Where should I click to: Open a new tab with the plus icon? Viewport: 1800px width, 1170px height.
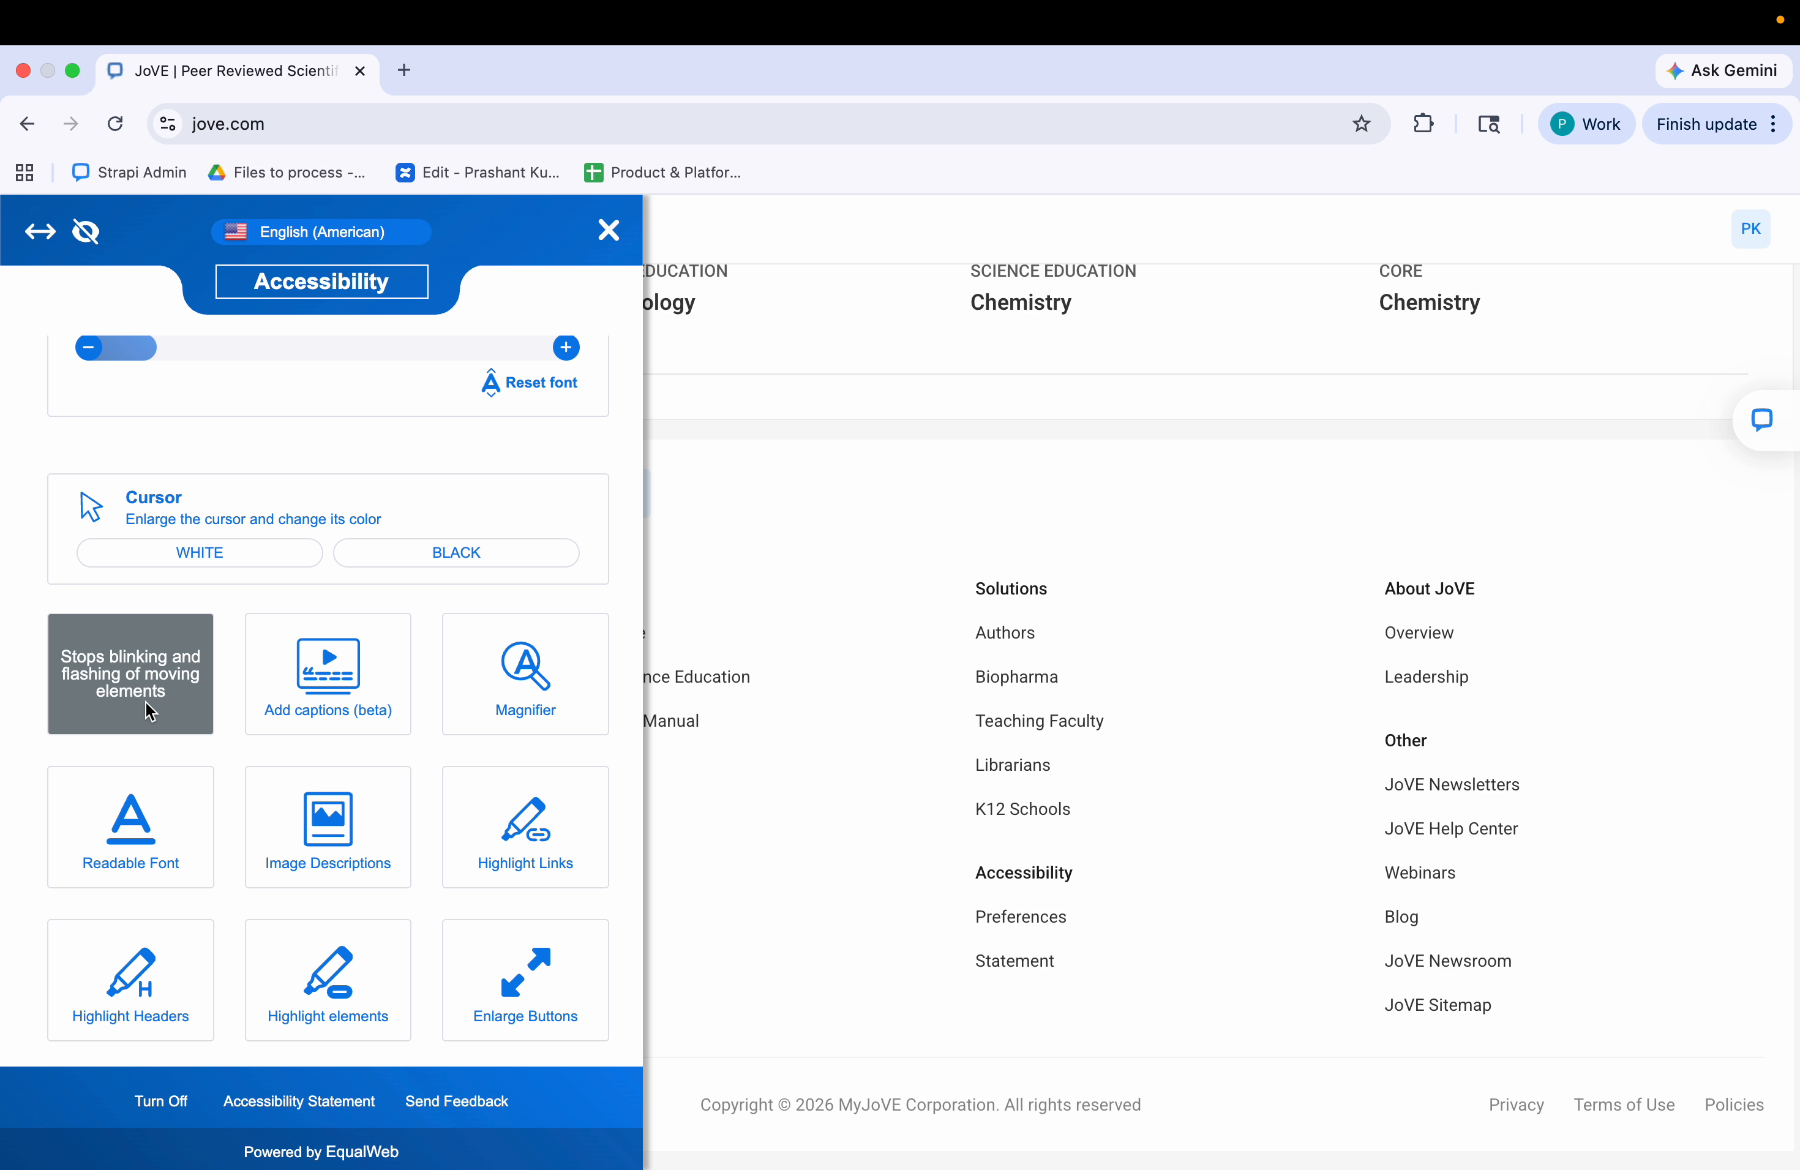[404, 70]
